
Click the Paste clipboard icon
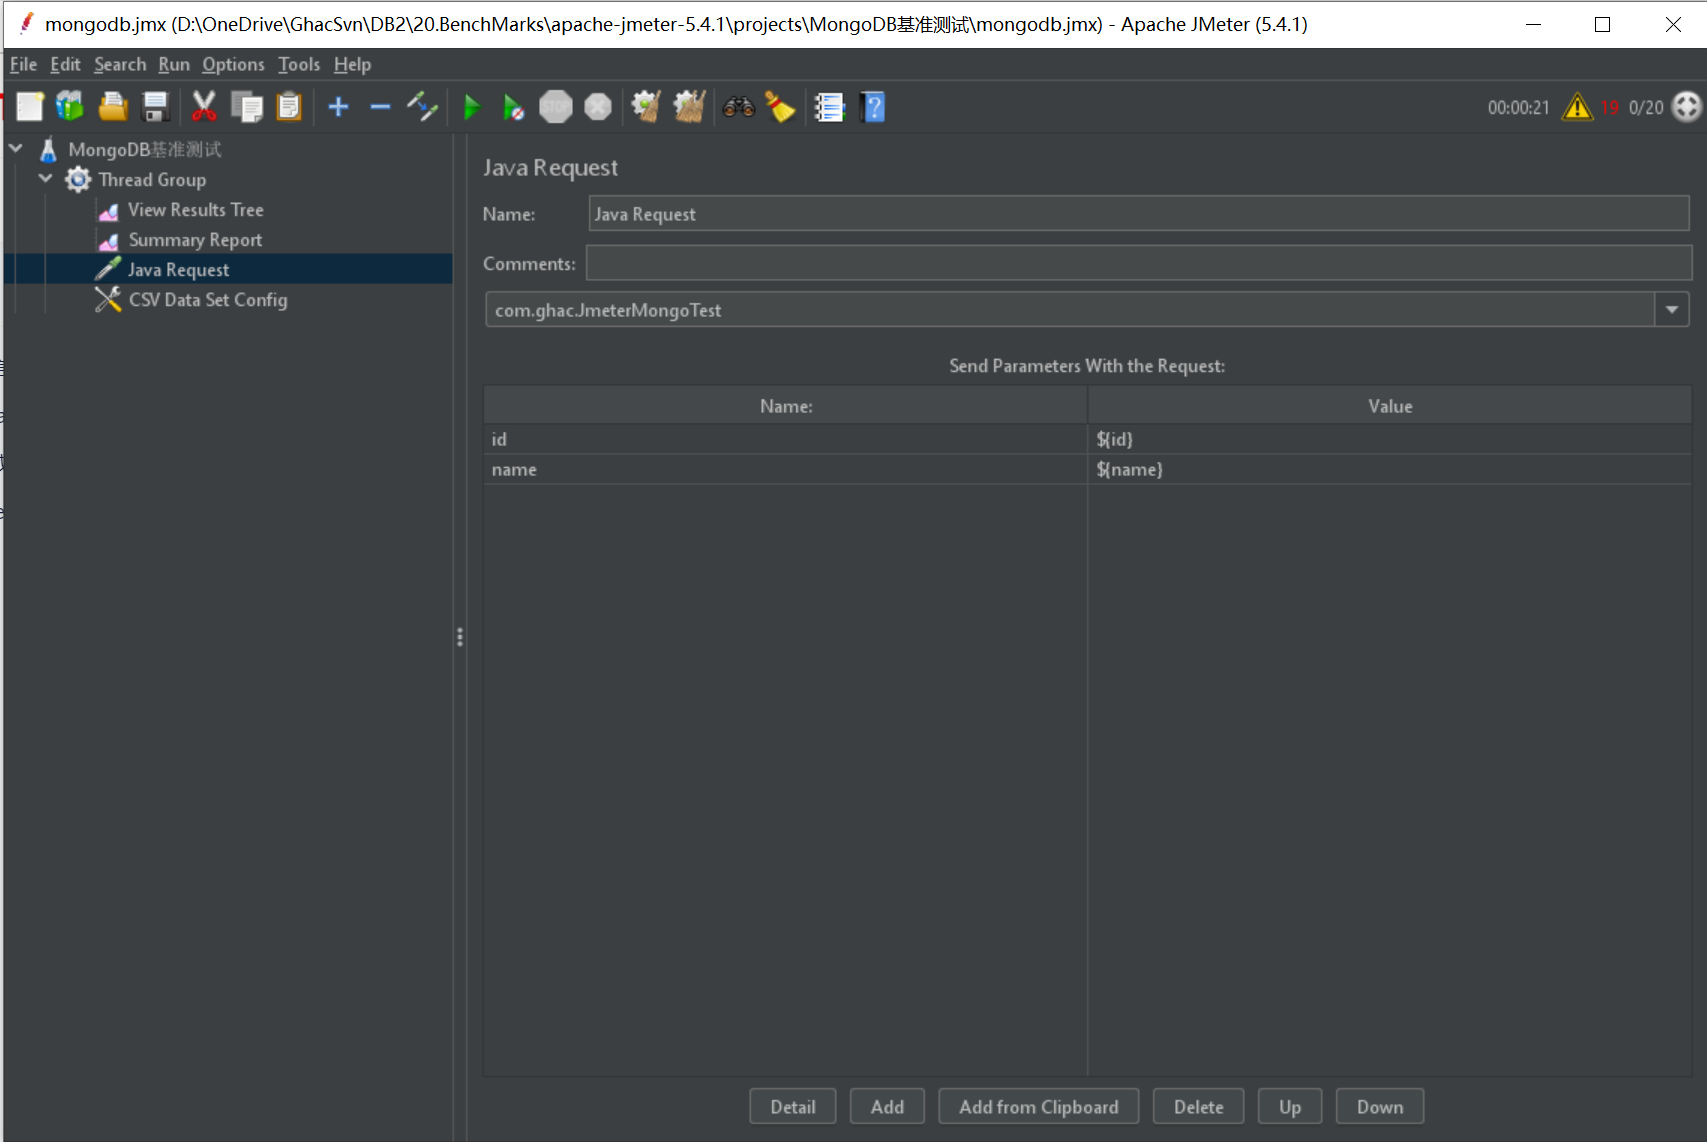pos(289,106)
